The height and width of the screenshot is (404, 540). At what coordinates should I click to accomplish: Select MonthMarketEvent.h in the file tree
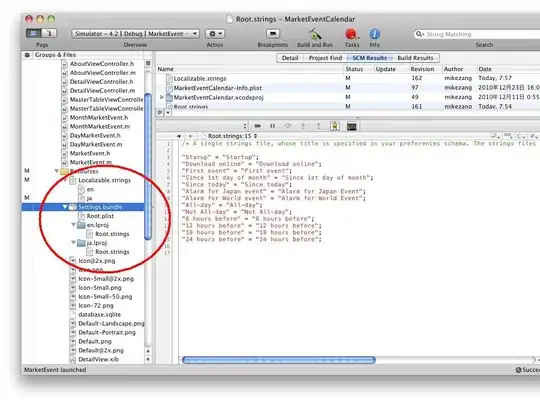(99, 117)
